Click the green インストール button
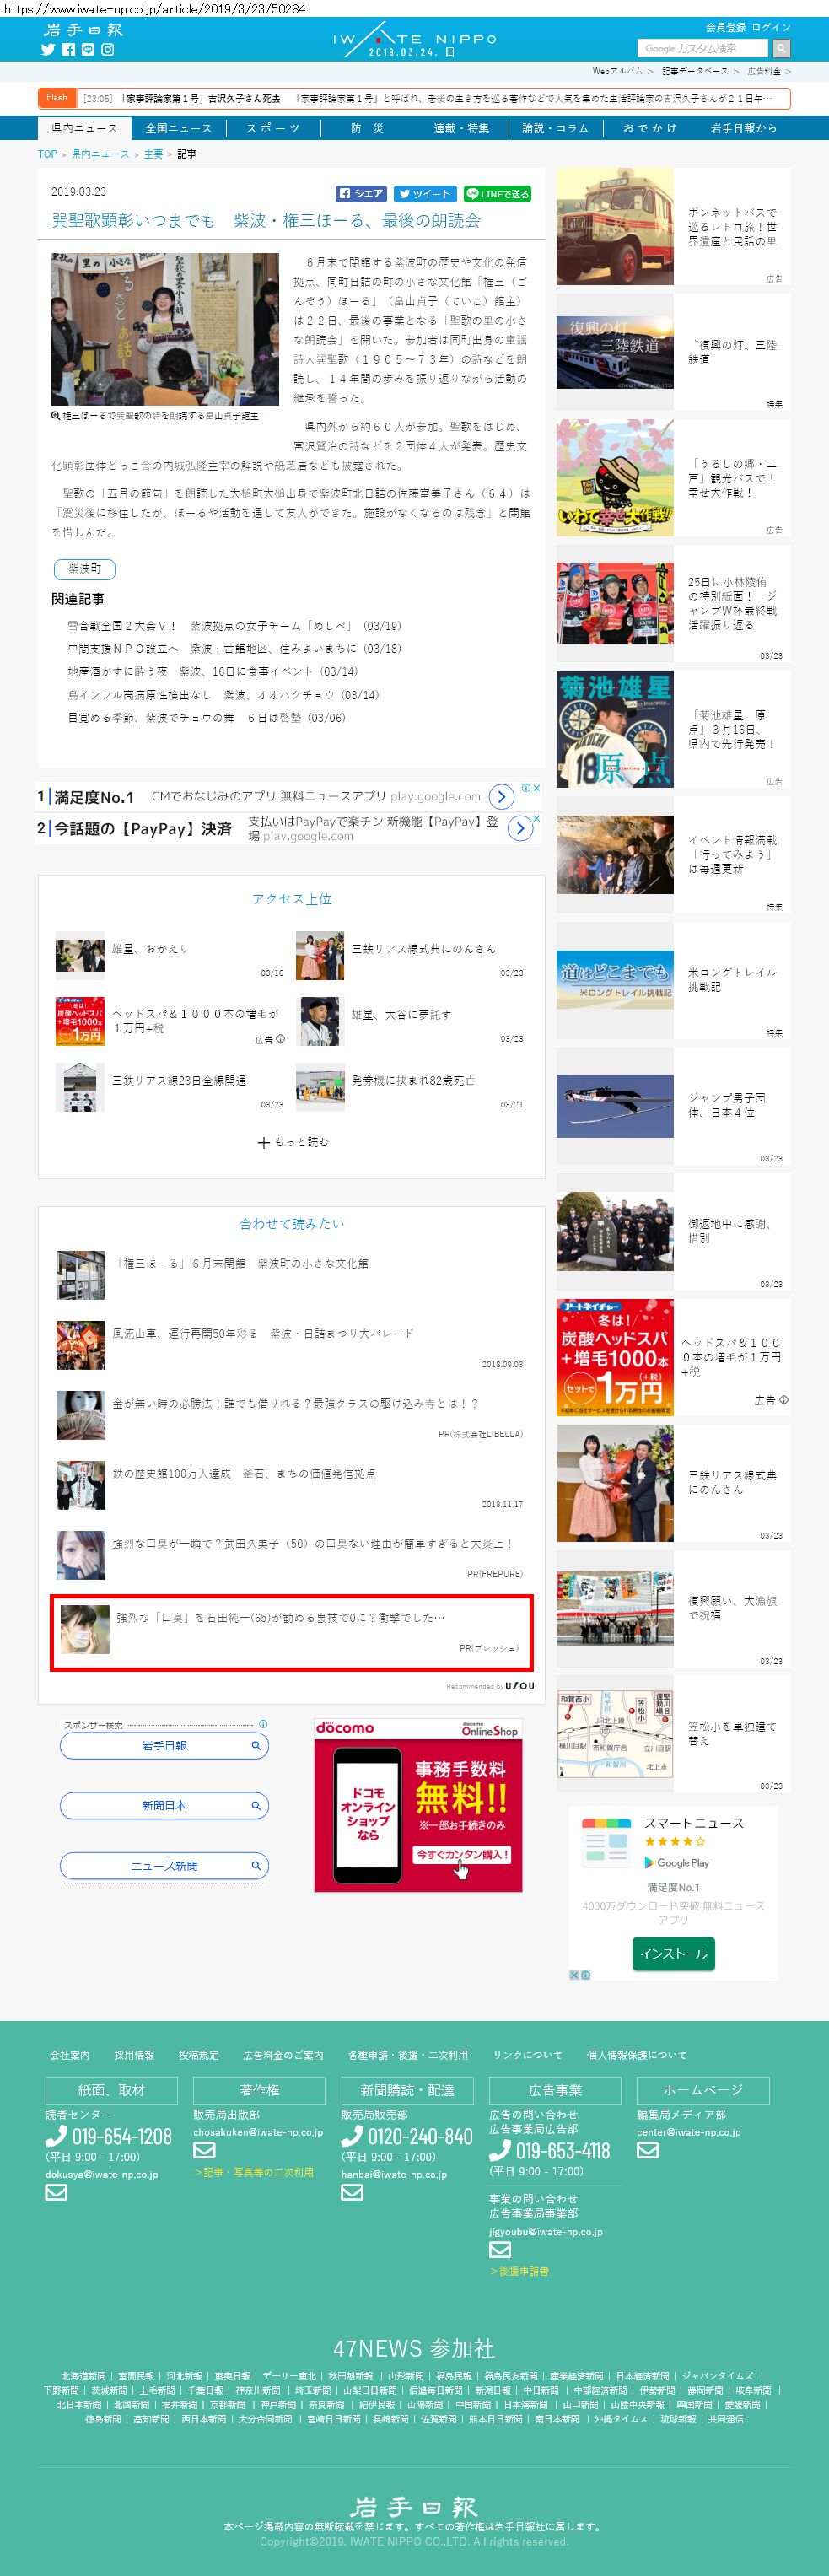Viewport: 829px width, 2576px height. 673,1953
